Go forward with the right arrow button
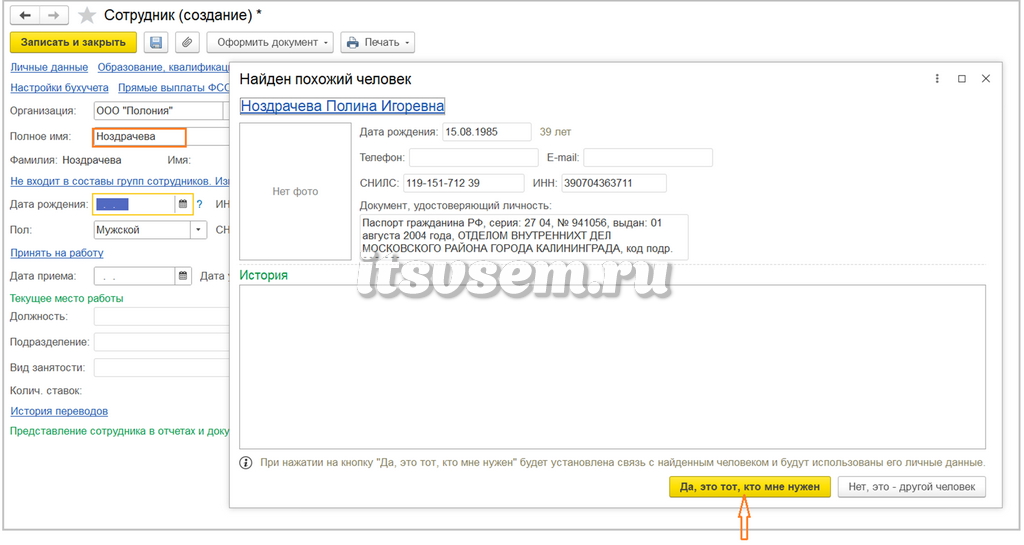 click(54, 15)
